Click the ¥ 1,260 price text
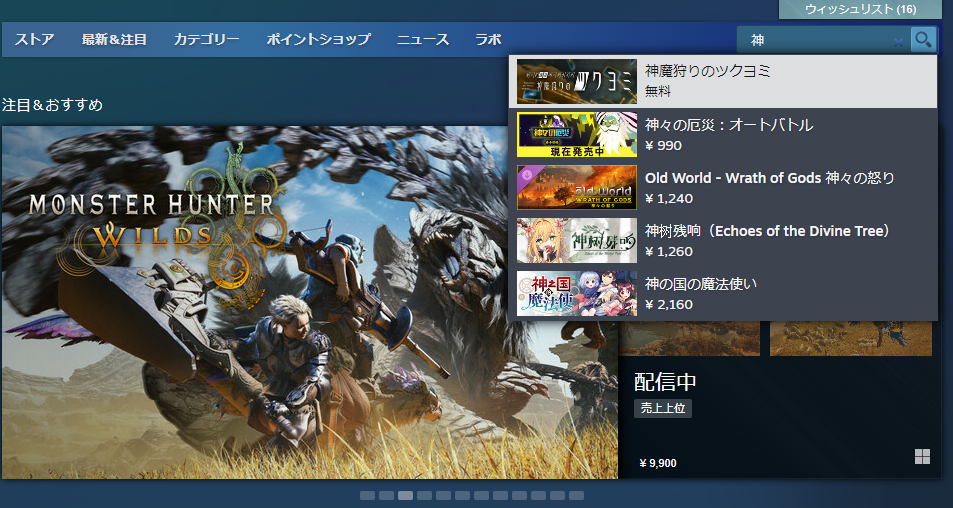 tap(669, 252)
